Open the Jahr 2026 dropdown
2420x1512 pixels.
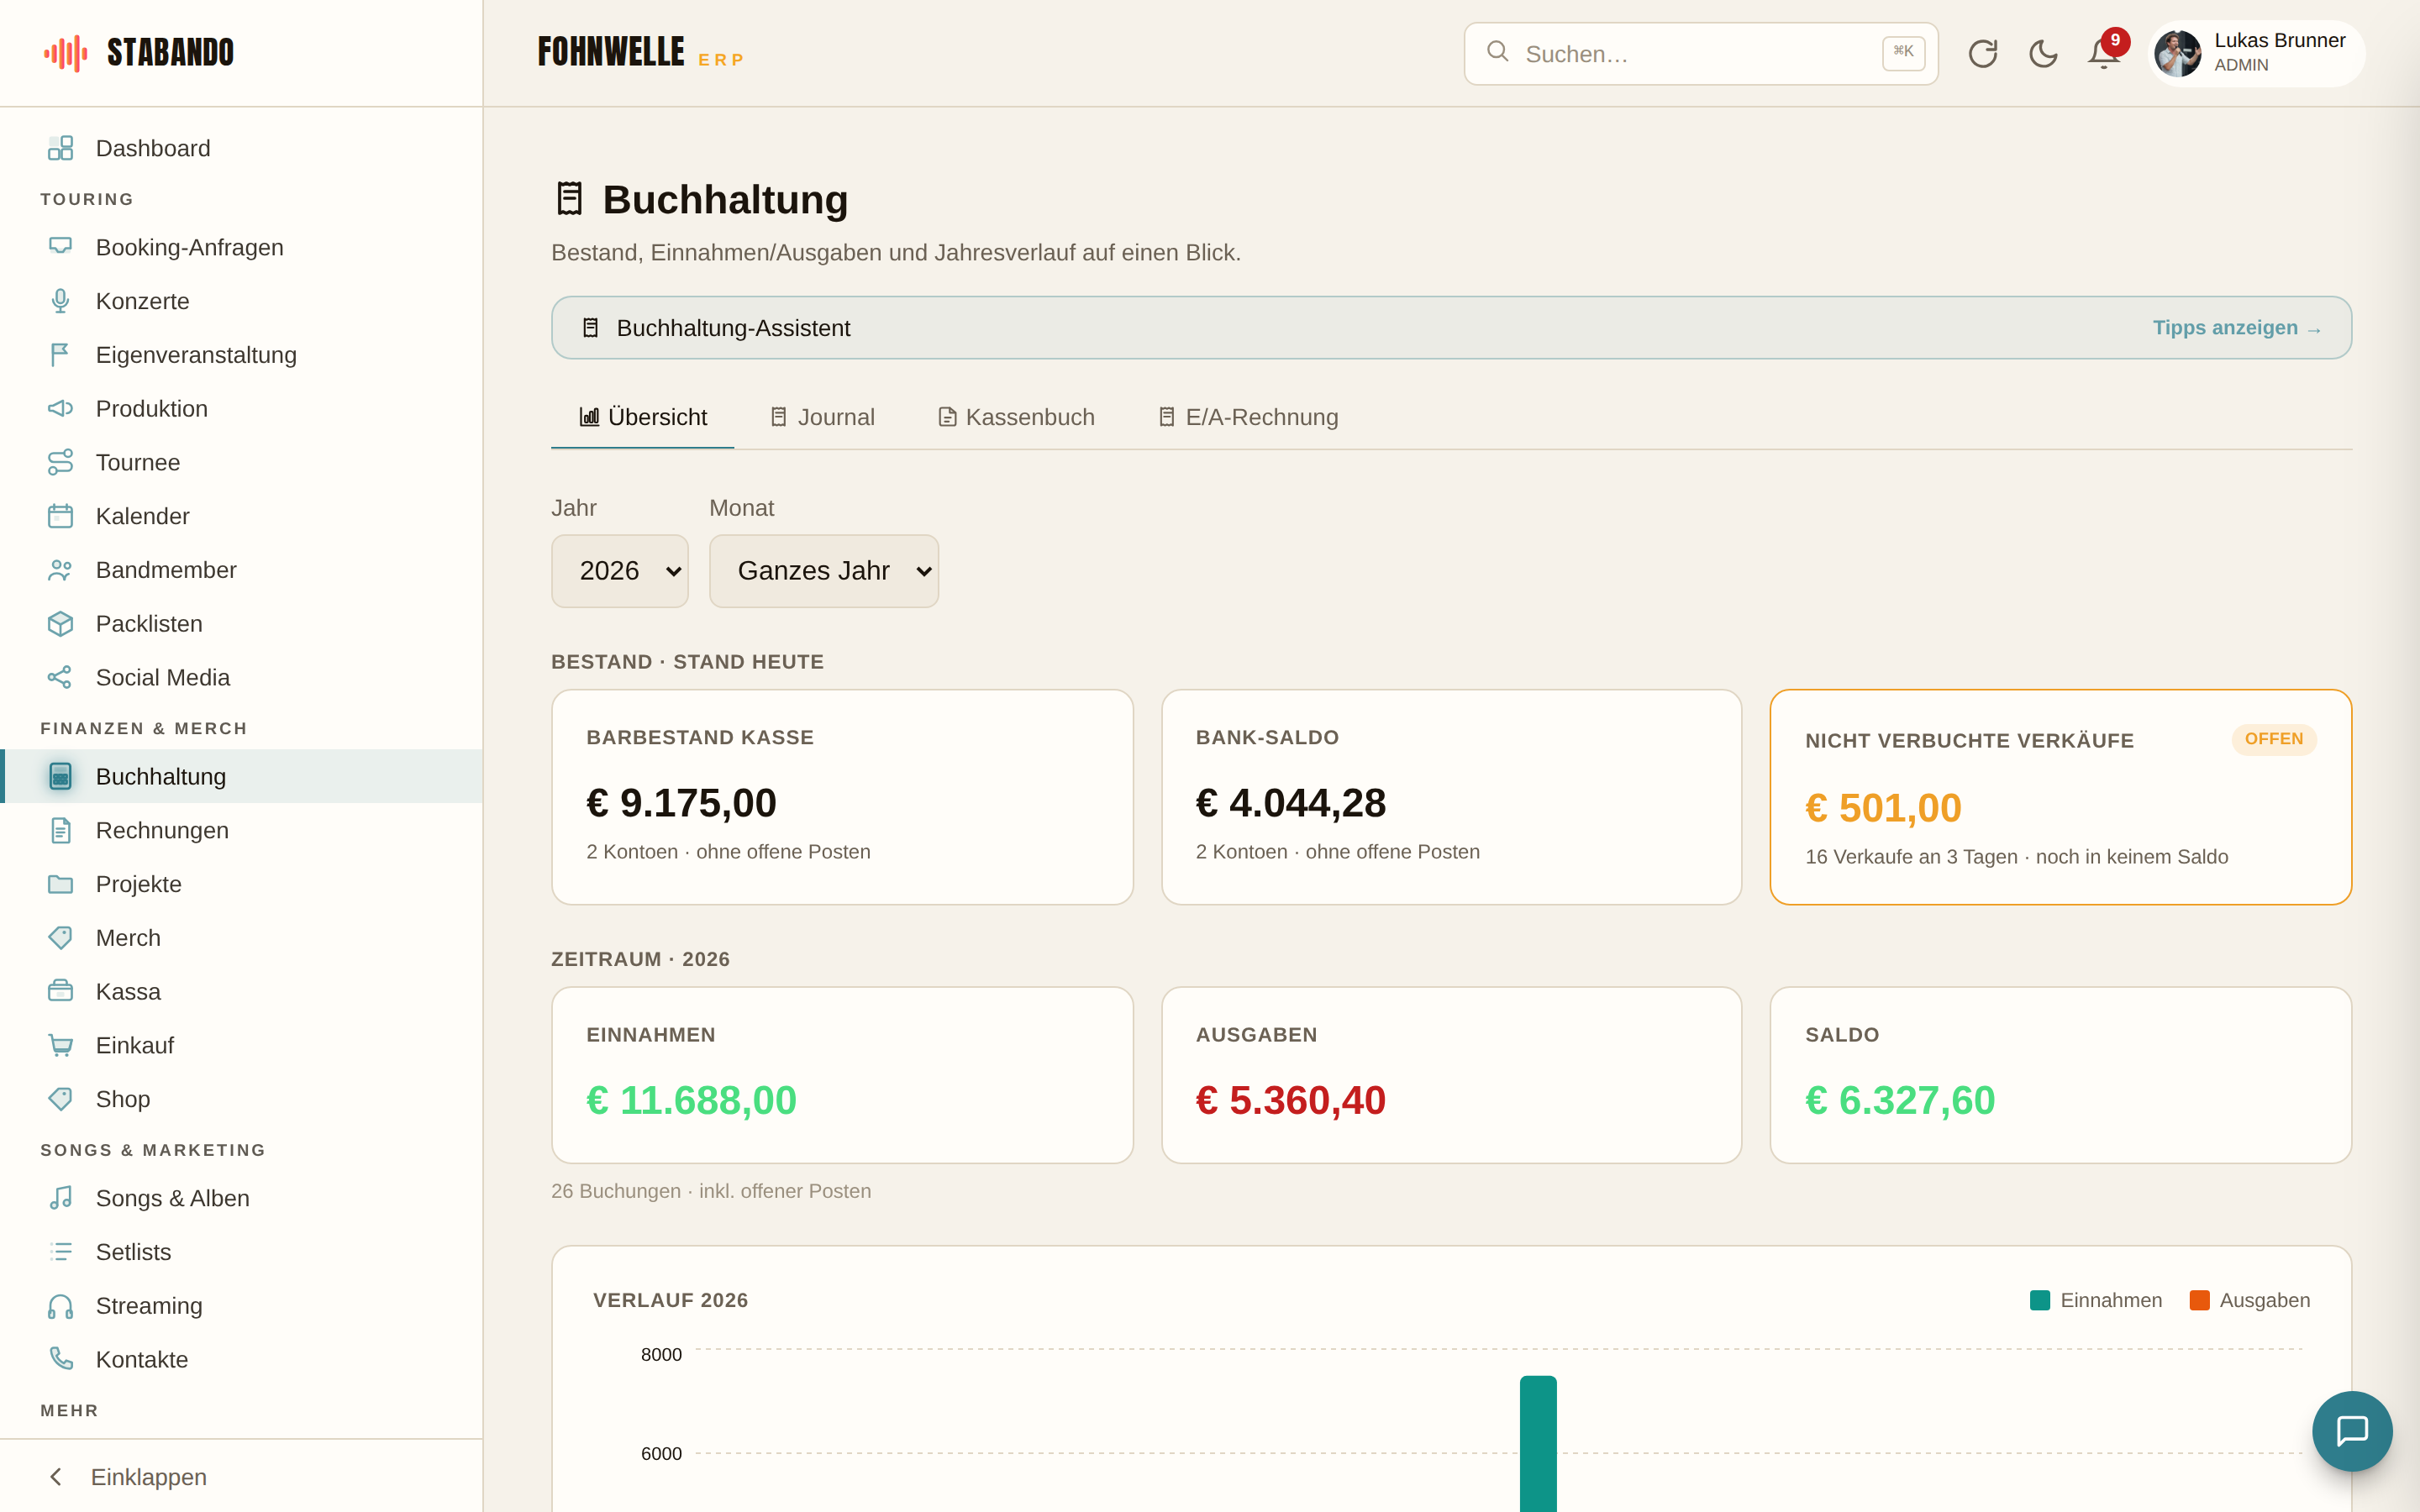click(x=620, y=571)
